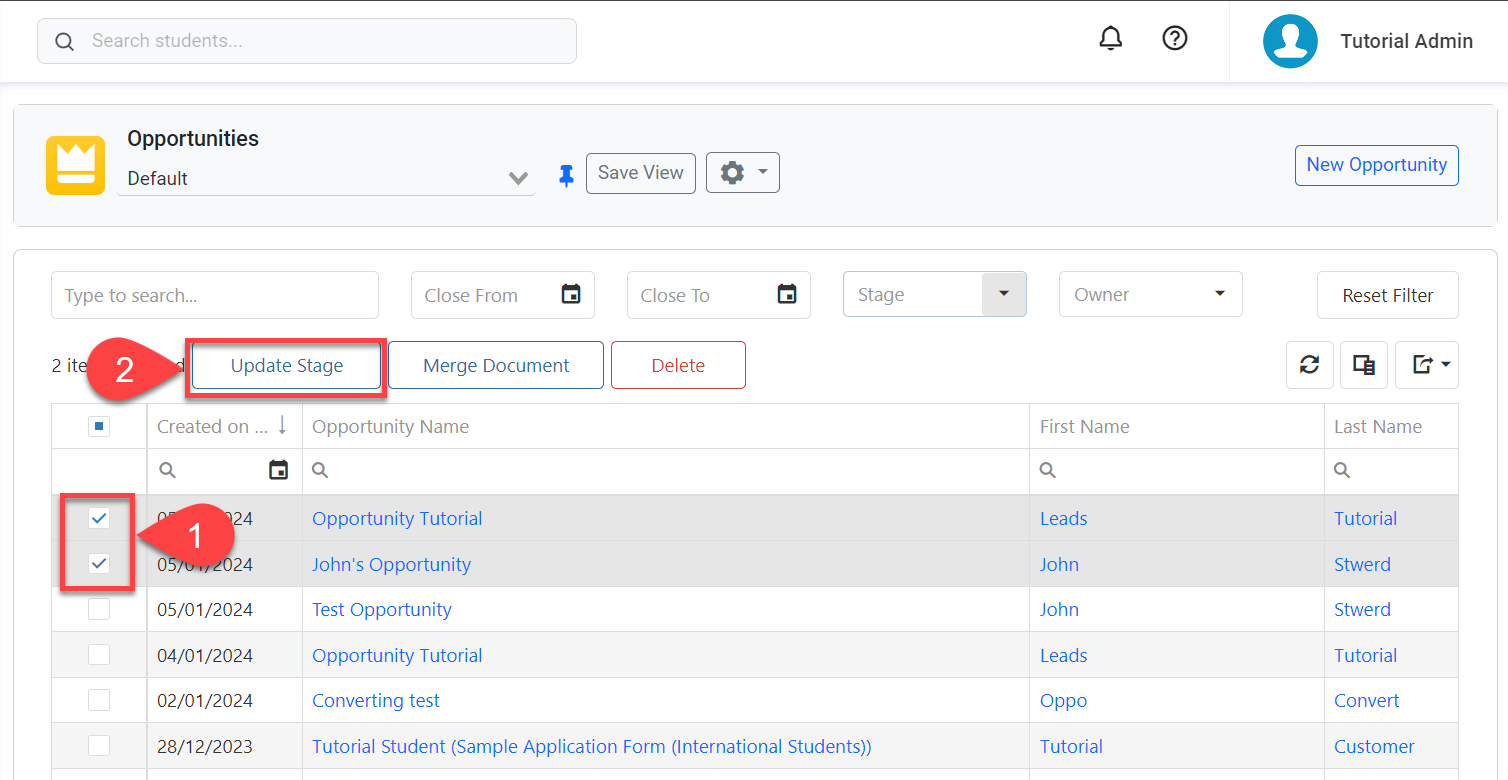The image size is (1508, 780).
Task: Click Stwerd in John's Opportunity row
Action: pos(1362,564)
